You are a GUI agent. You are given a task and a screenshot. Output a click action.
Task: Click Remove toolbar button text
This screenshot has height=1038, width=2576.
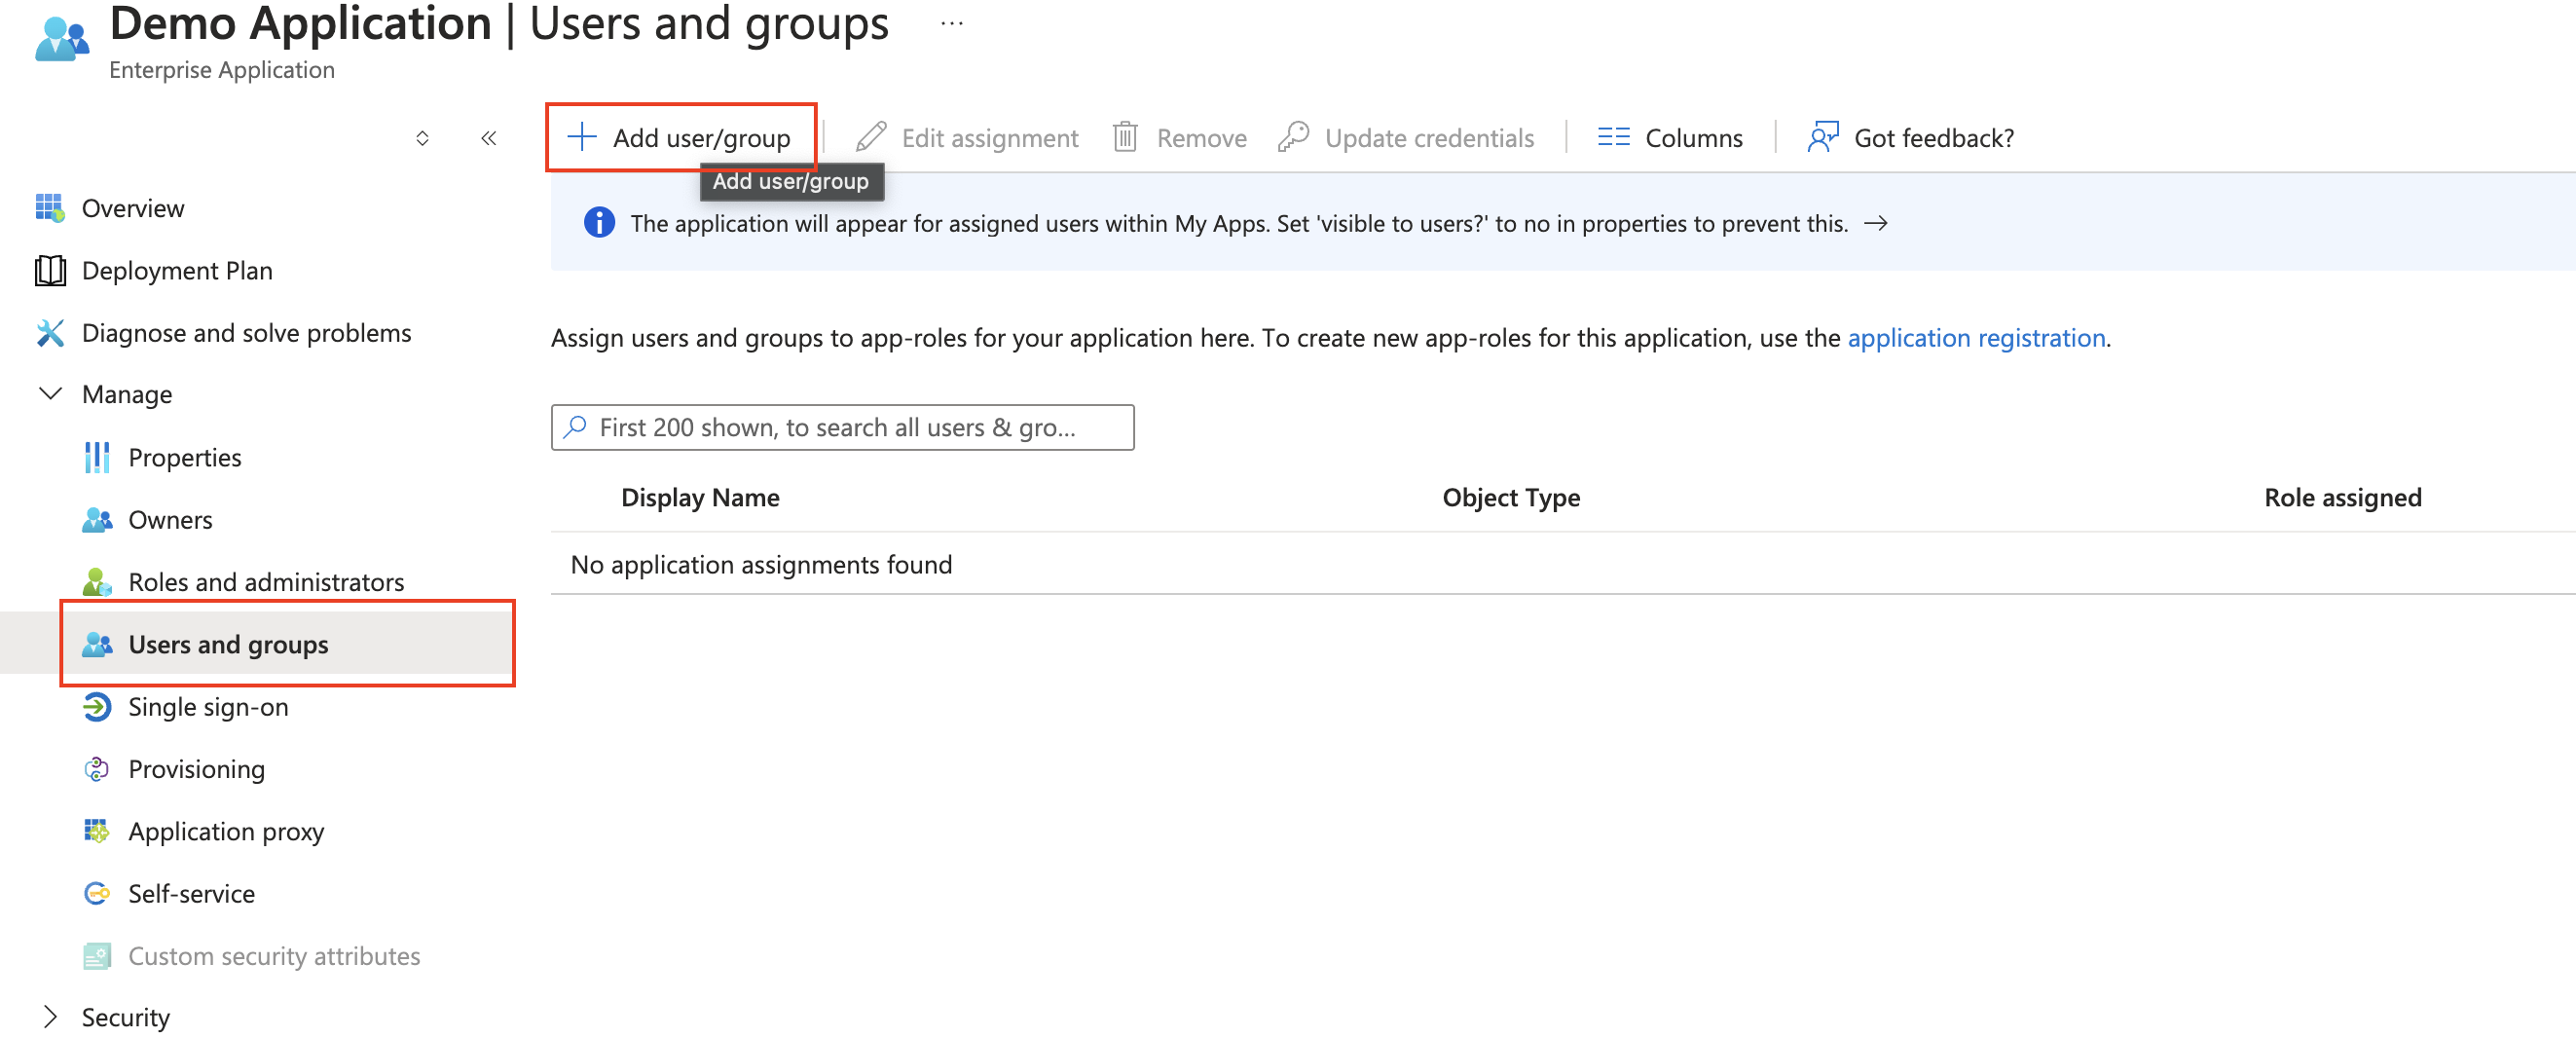click(1201, 137)
